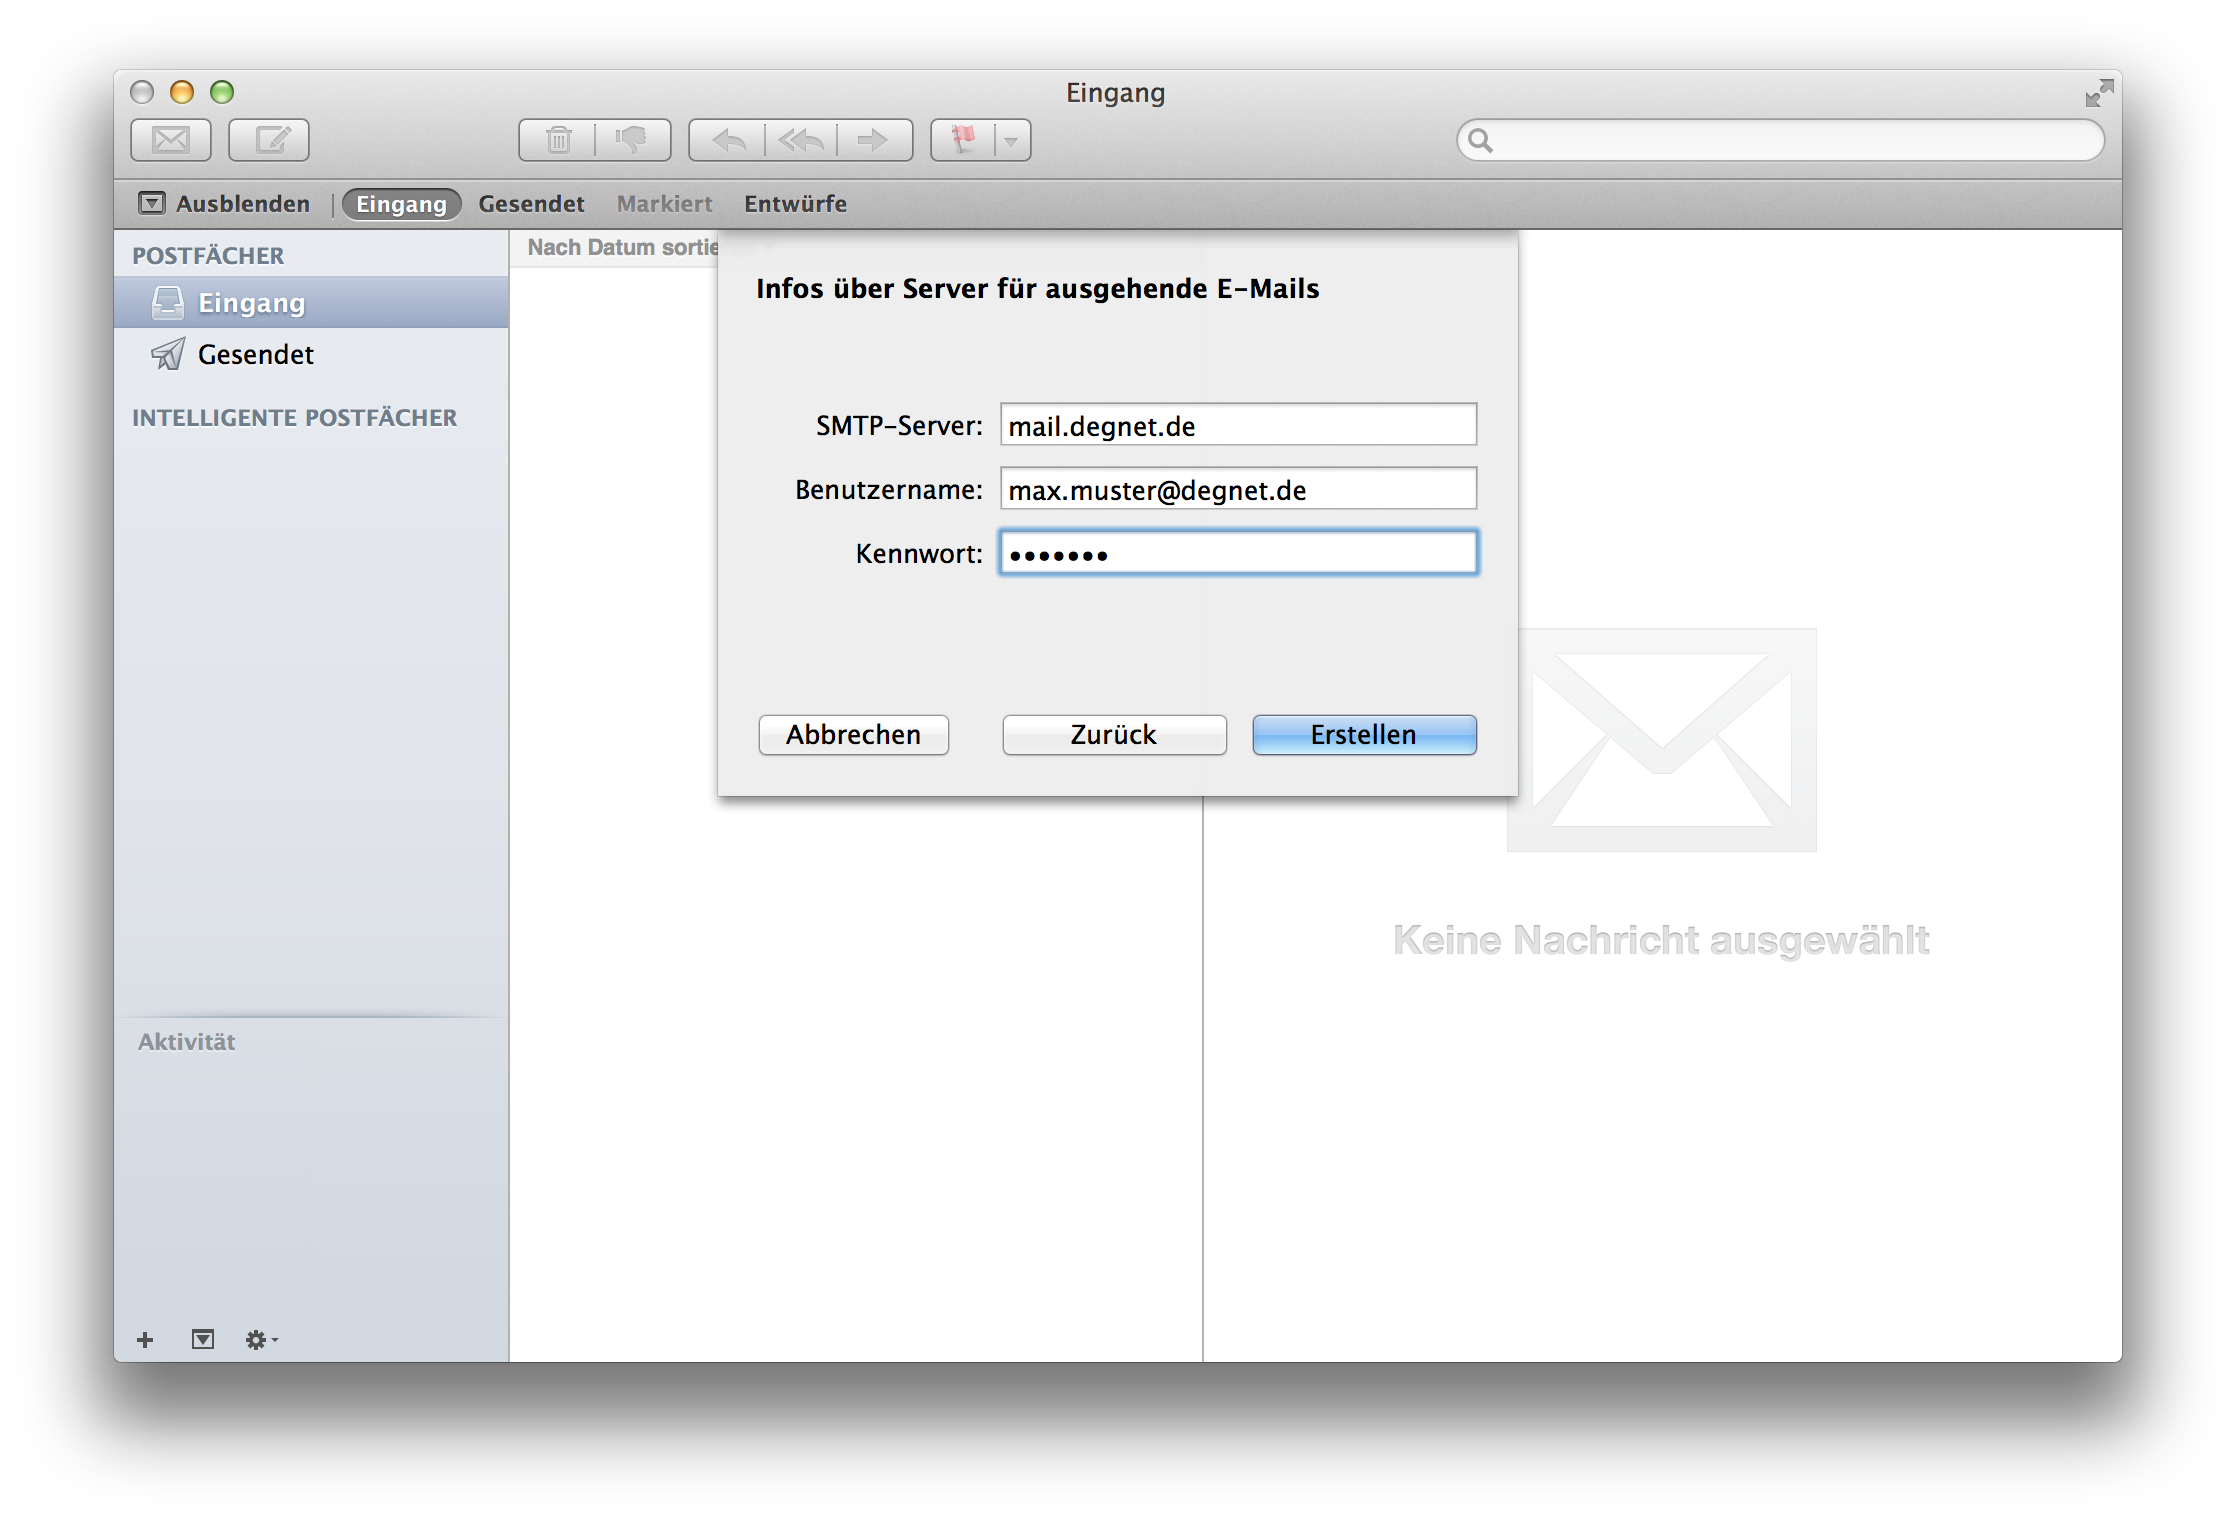This screenshot has width=2236, height=1520.
Task: Click the Trash delete icon in toolbar
Action: click(x=558, y=140)
